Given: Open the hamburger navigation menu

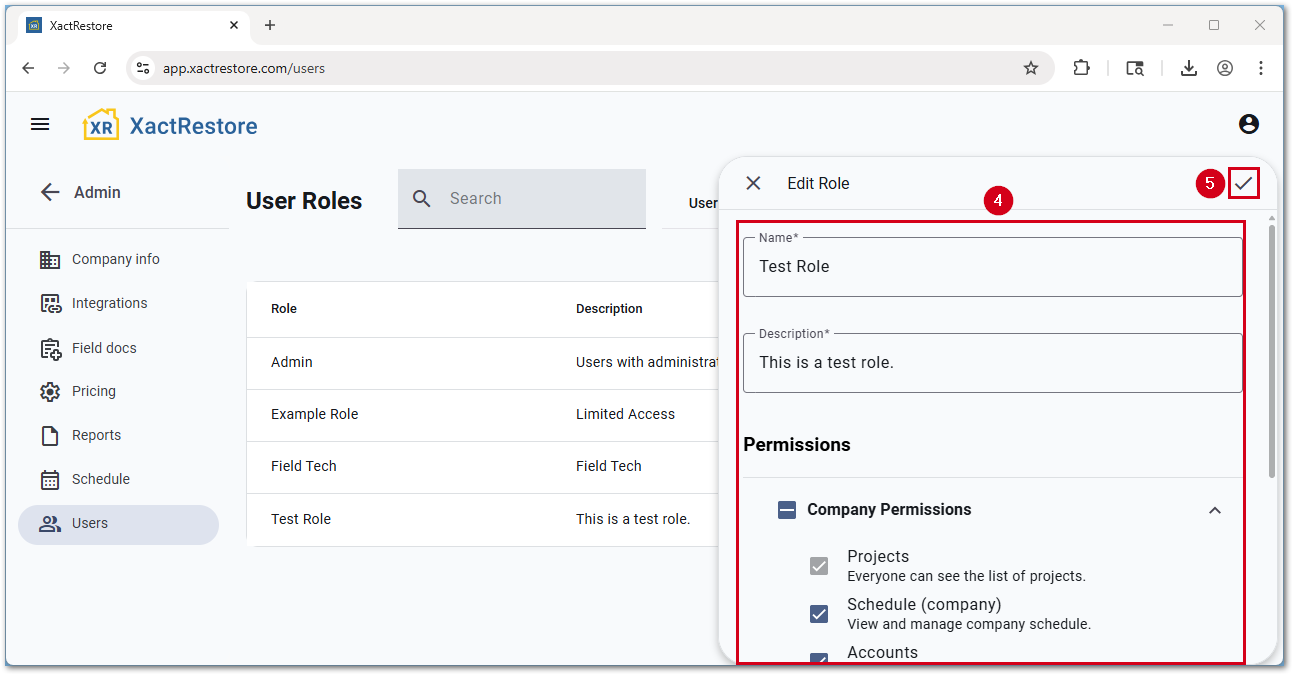Looking at the screenshot, I should pos(40,124).
